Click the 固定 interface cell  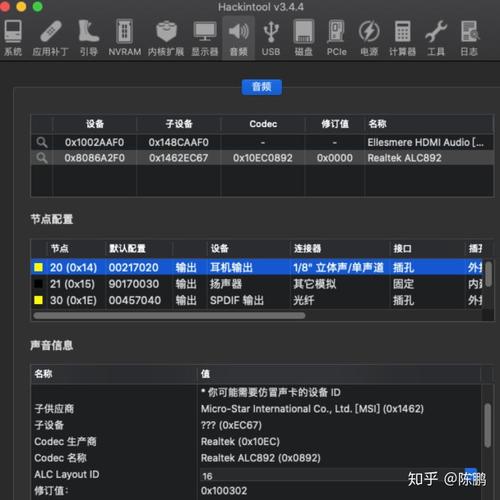point(403,284)
